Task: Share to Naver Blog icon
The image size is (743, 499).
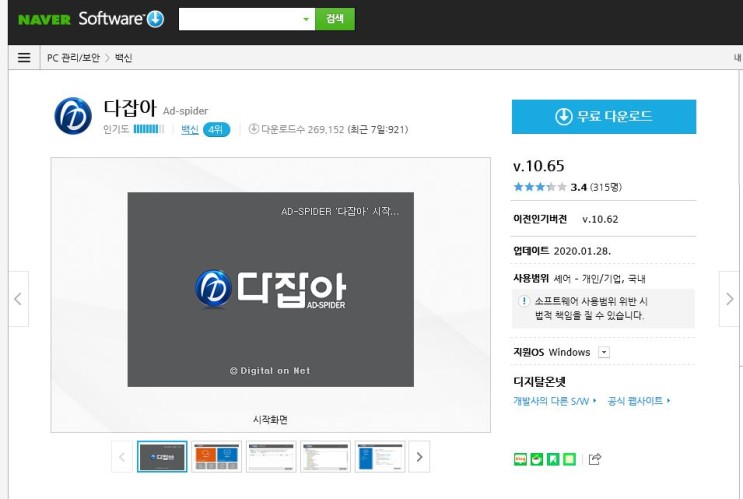Action: [520, 459]
